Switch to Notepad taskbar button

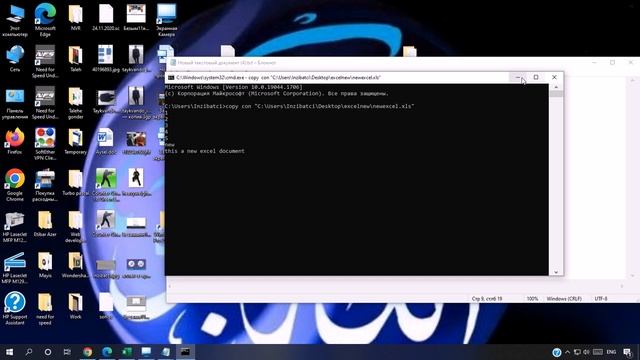click(166, 352)
